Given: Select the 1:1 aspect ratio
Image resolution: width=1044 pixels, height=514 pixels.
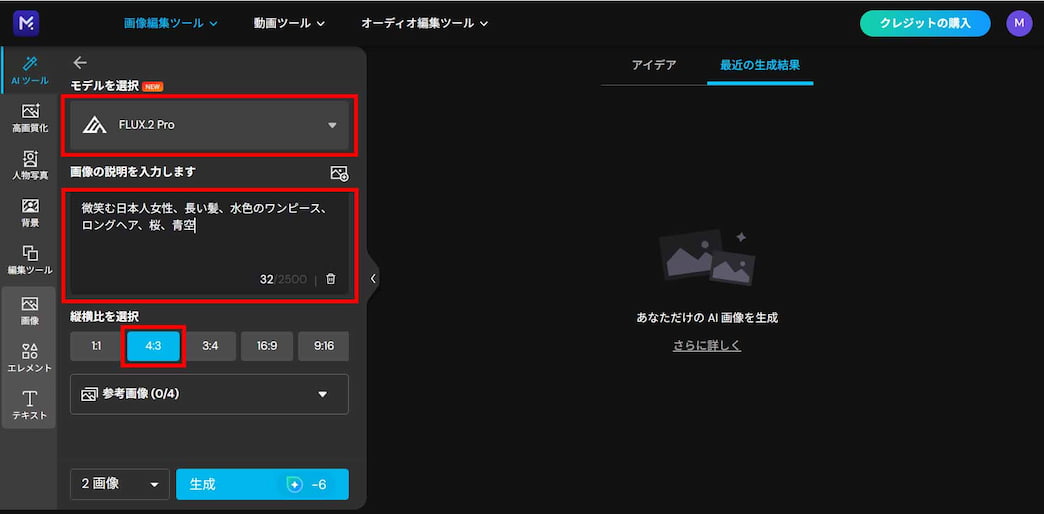Looking at the screenshot, I should click(x=97, y=346).
